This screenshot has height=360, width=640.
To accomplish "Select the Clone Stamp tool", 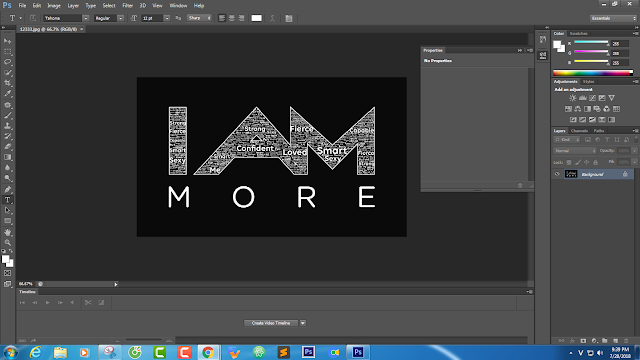I will click(7, 126).
